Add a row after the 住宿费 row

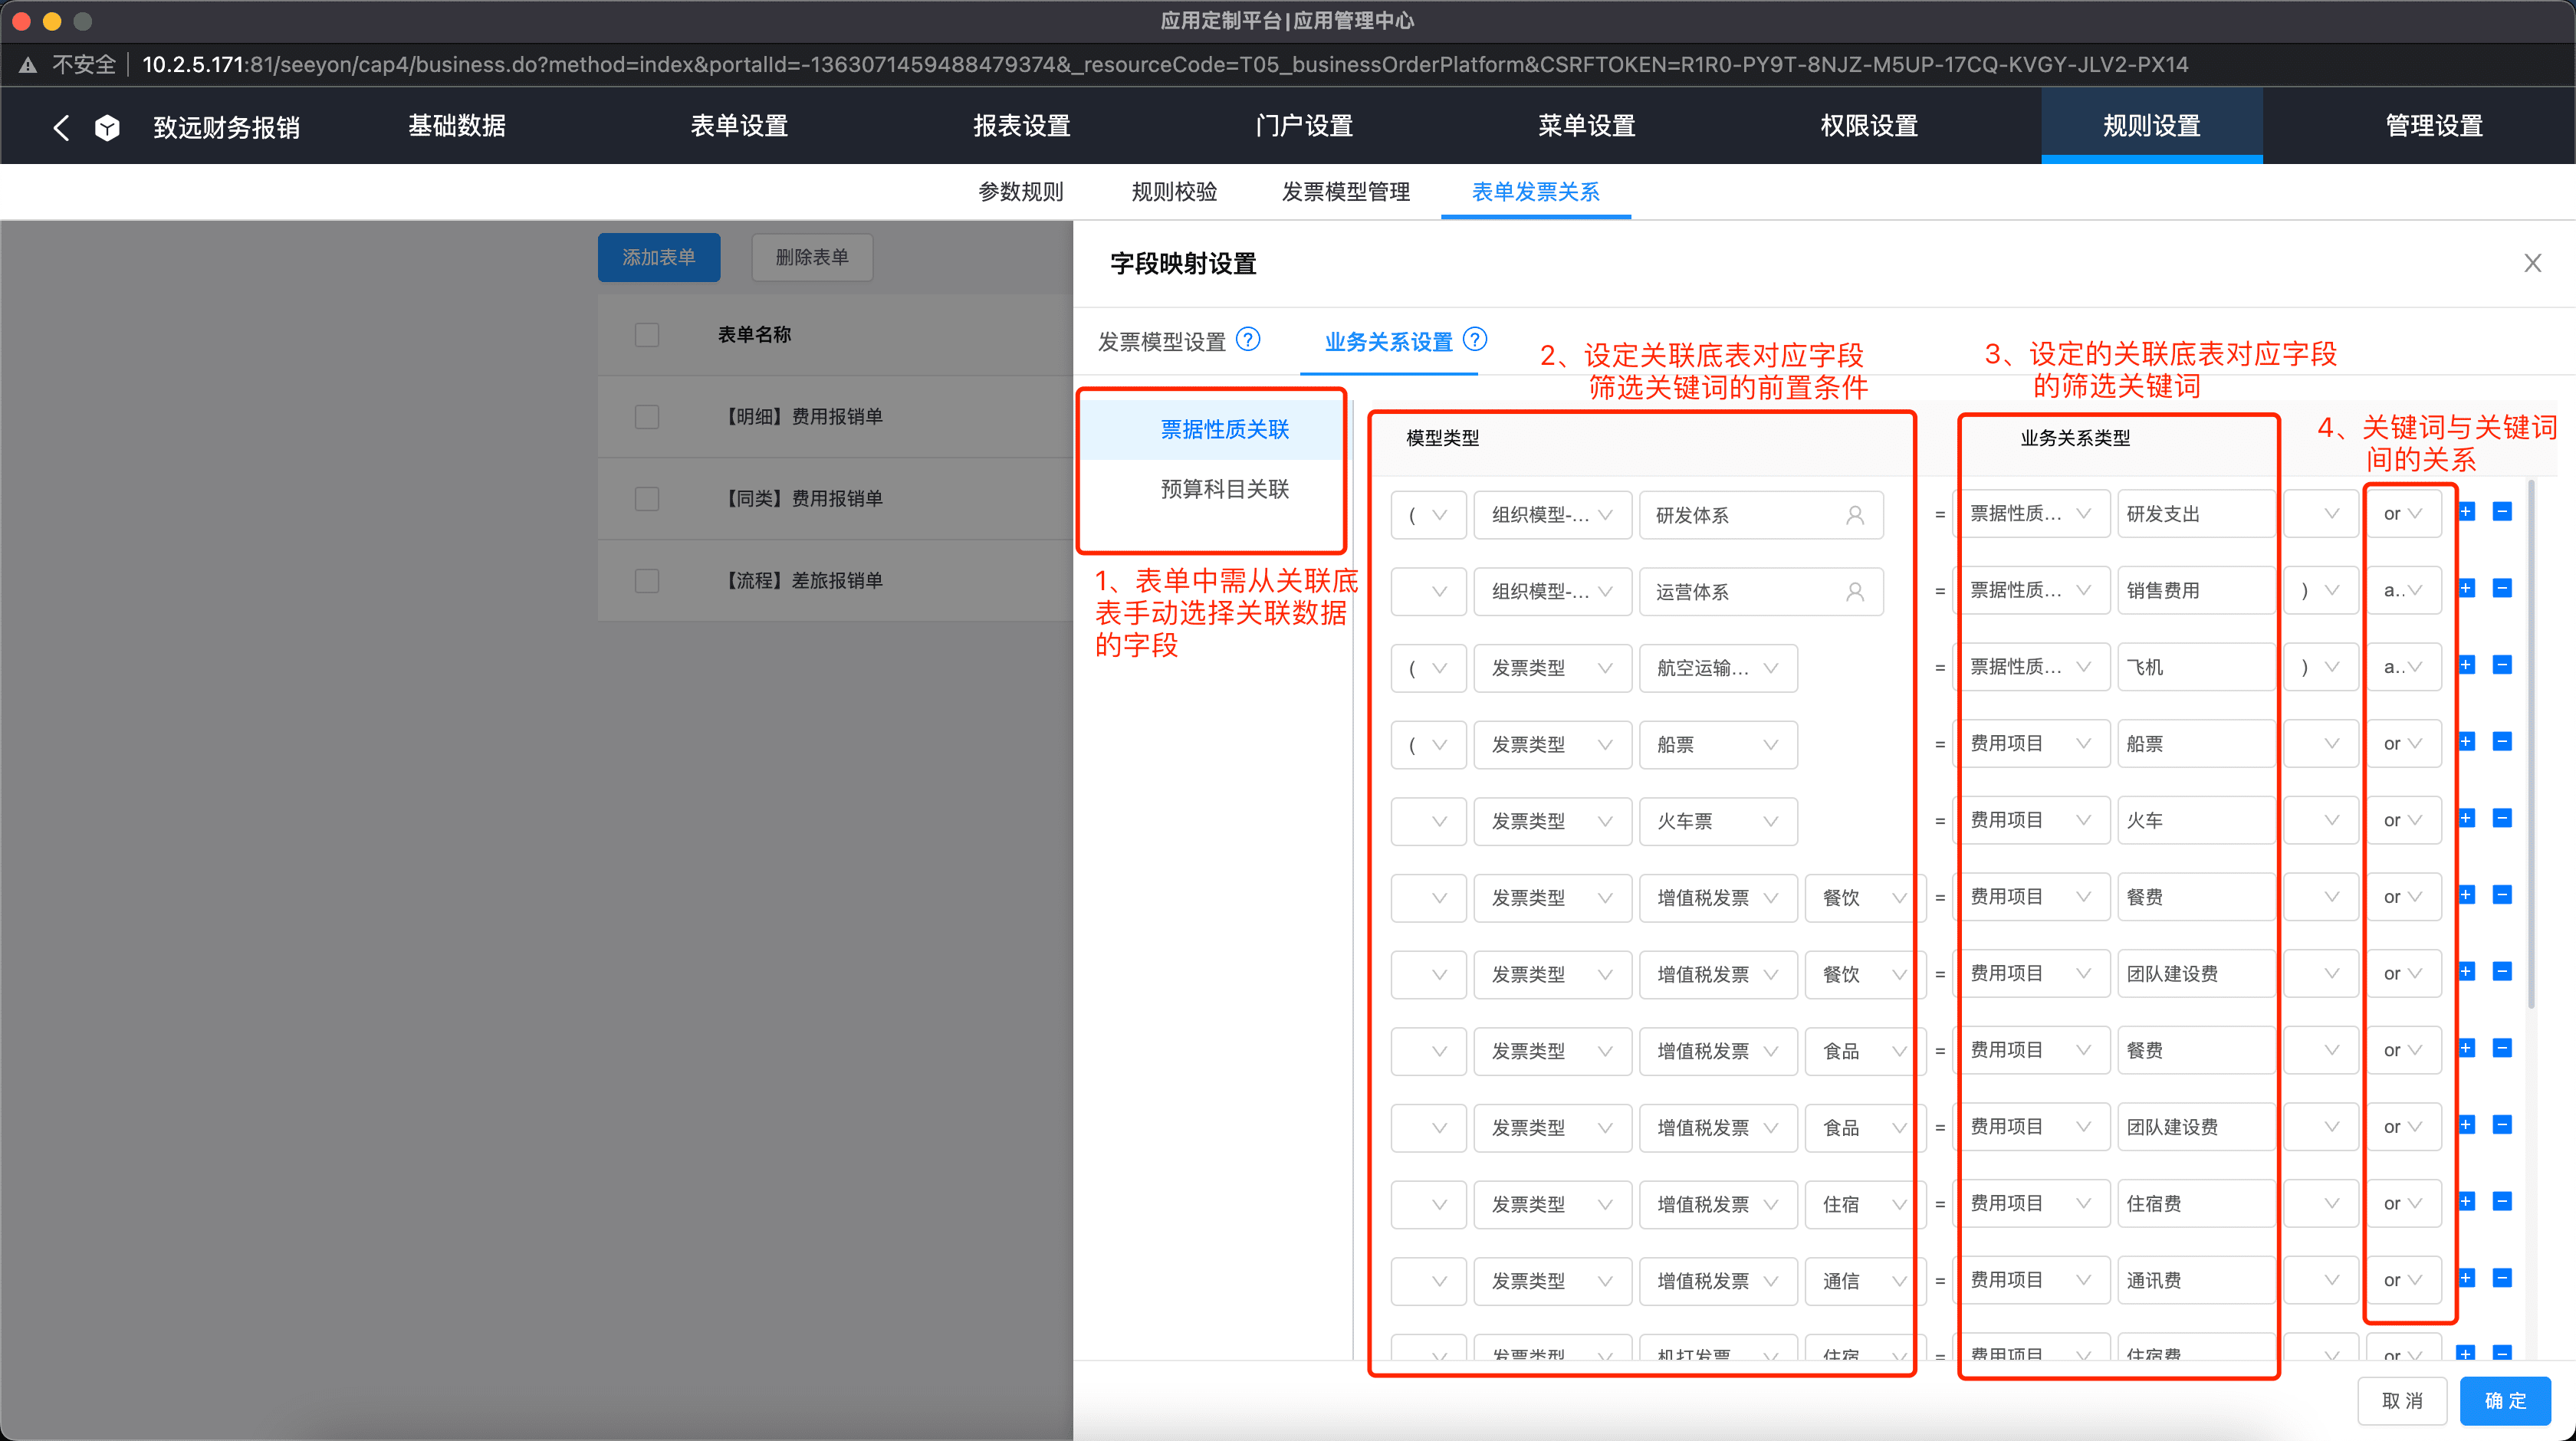pos(2466,1202)
